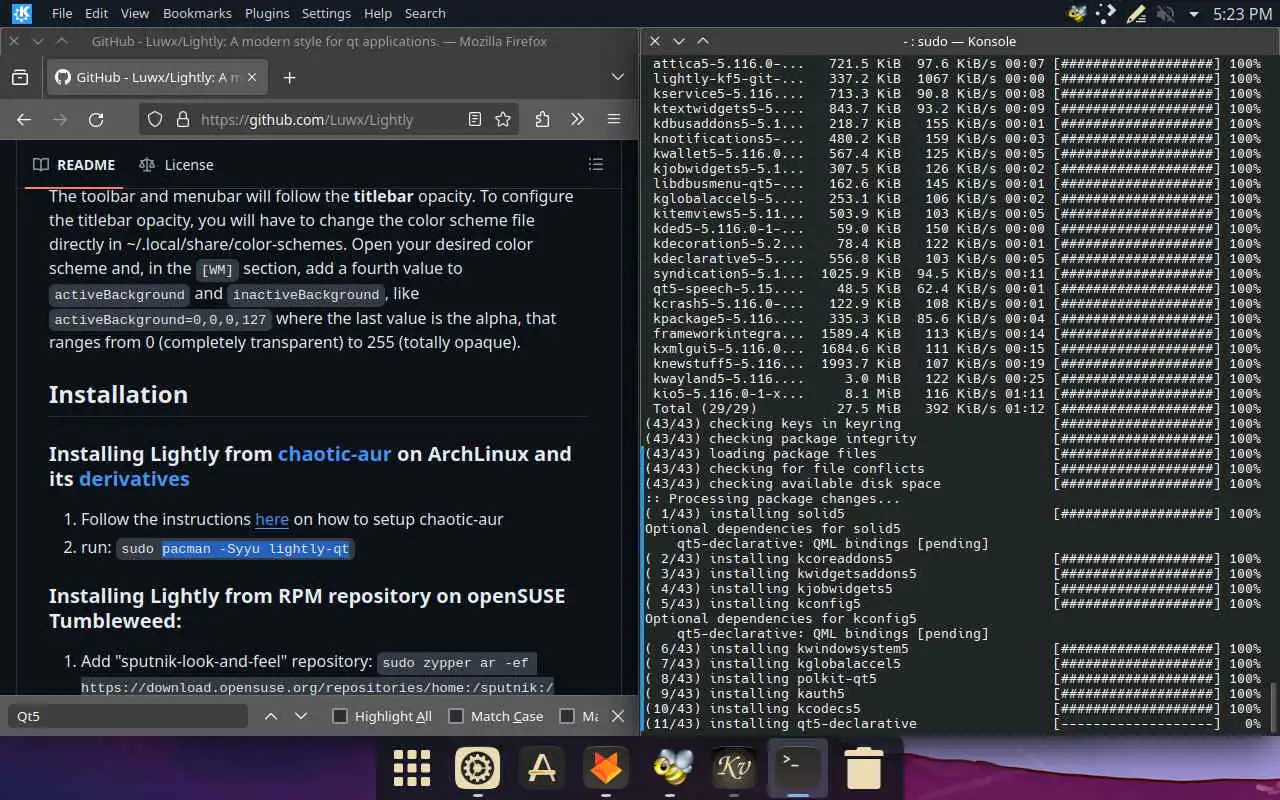Close the find bar
1280x800 pixels.
coord(618,716)
